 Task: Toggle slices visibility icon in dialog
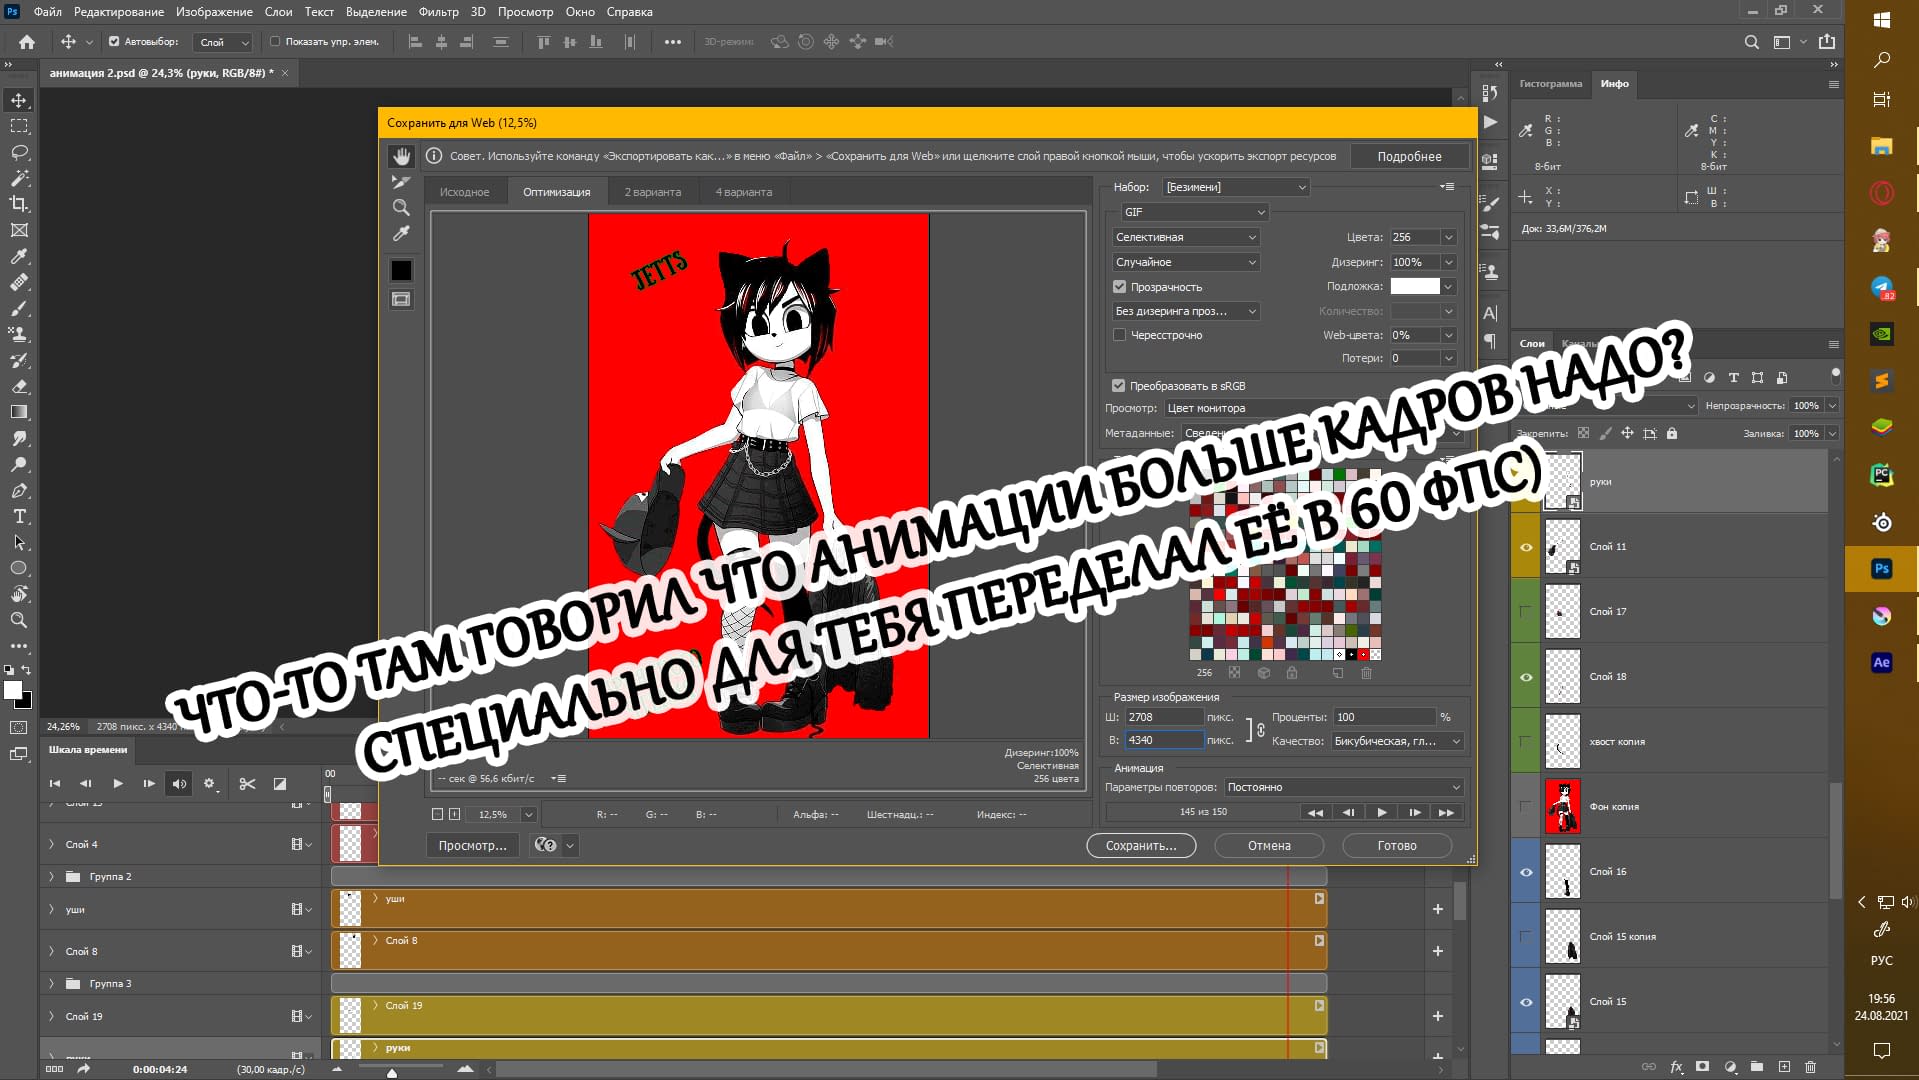pos(401,299)
